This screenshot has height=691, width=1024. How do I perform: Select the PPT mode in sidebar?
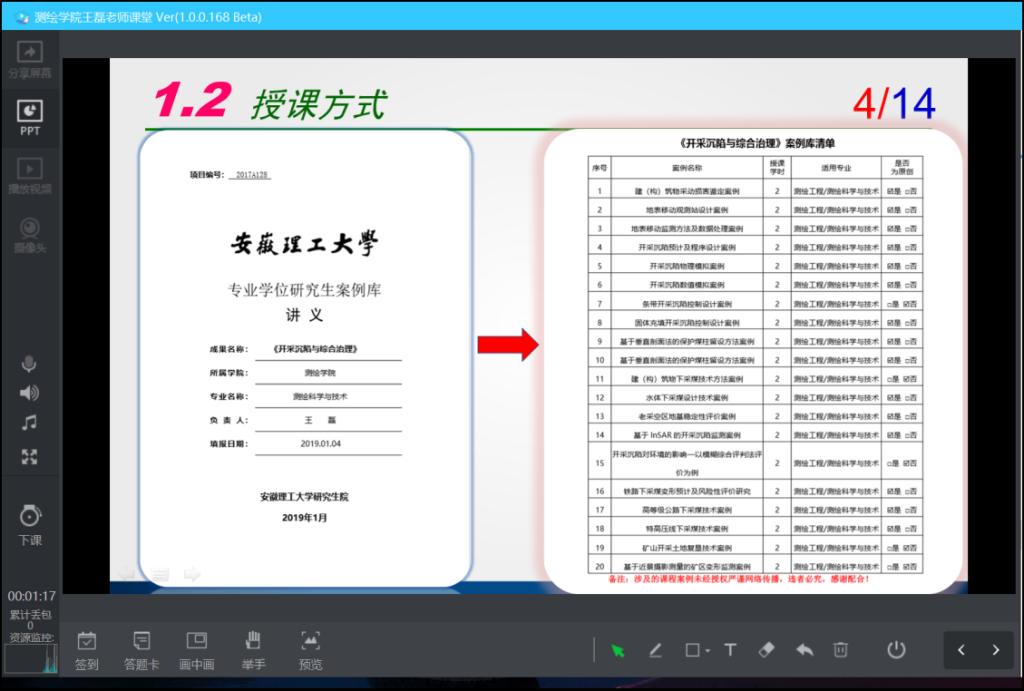[30, 116]
